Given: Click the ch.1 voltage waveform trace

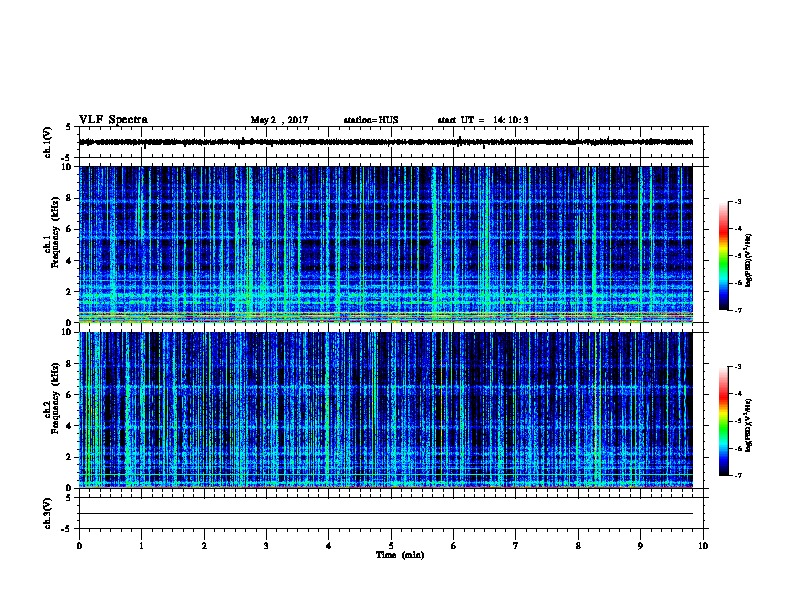Looking at the screenshot, I should [386, 142].
